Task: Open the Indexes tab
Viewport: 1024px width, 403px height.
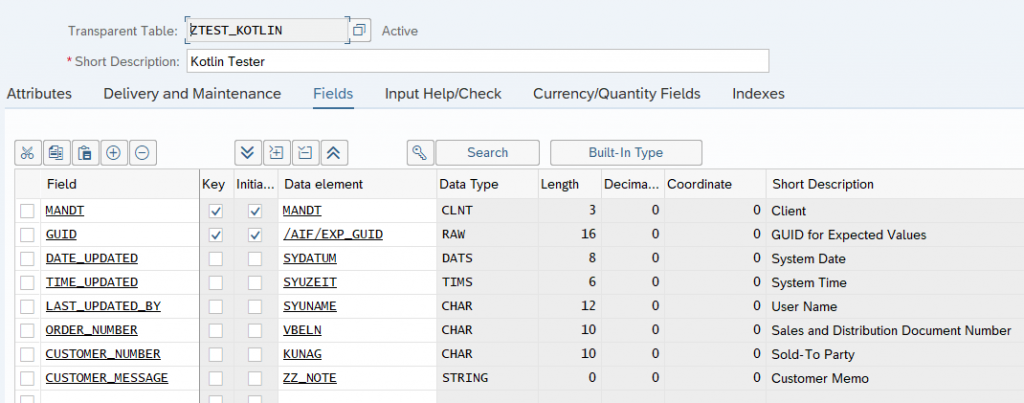Action: click(x=758, y=93)
